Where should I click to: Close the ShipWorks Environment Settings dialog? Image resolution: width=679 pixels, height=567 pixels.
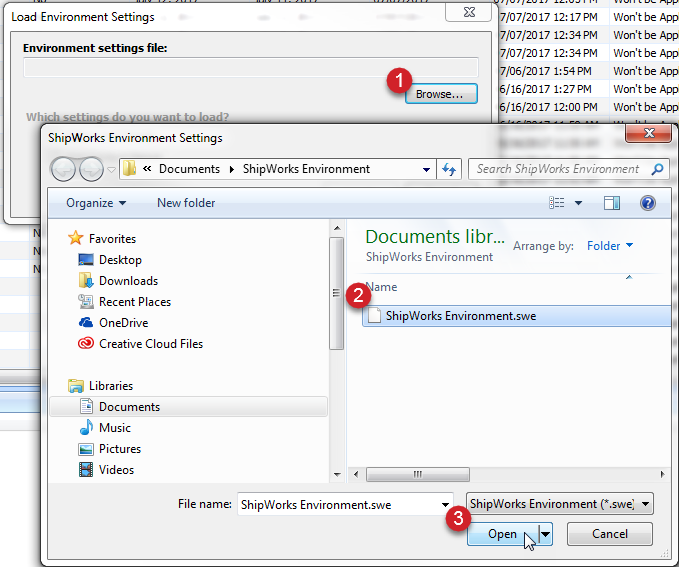point(649,133)
